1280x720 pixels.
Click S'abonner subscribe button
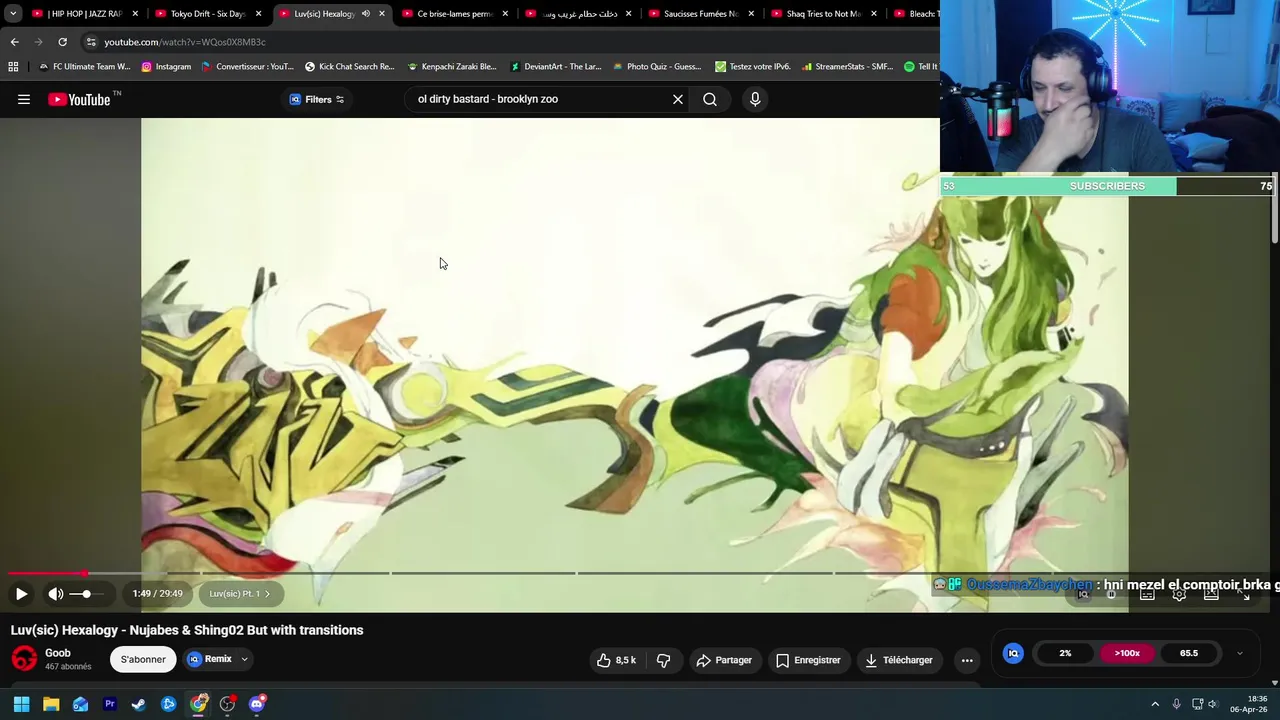click(x=143, y=659)
